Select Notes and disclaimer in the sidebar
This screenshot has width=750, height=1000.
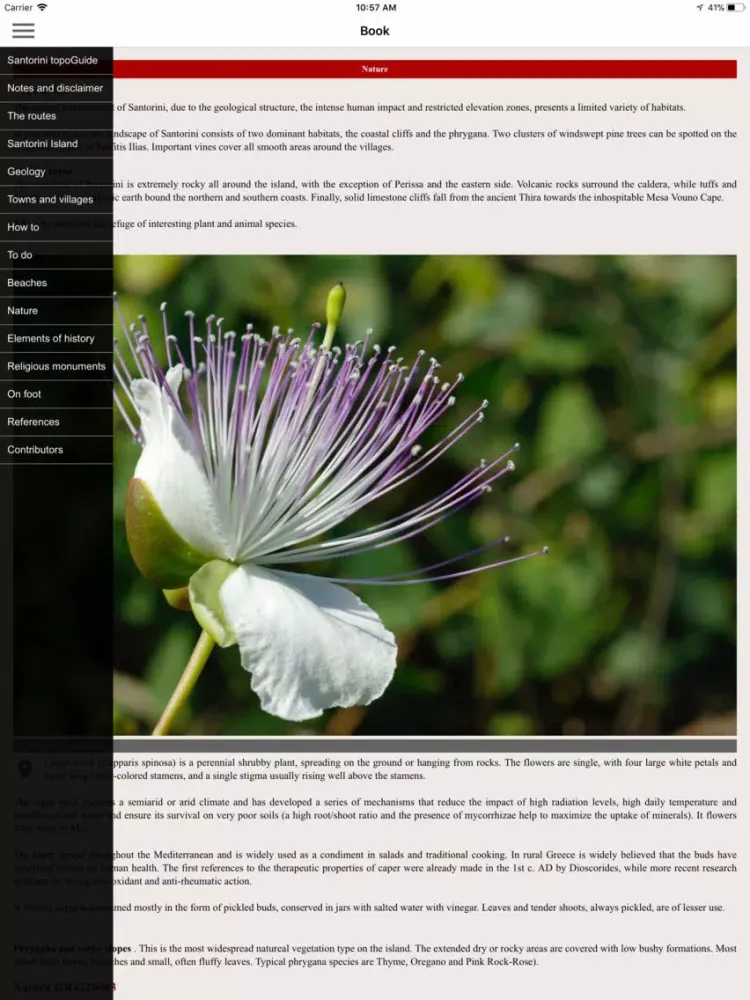56,88
